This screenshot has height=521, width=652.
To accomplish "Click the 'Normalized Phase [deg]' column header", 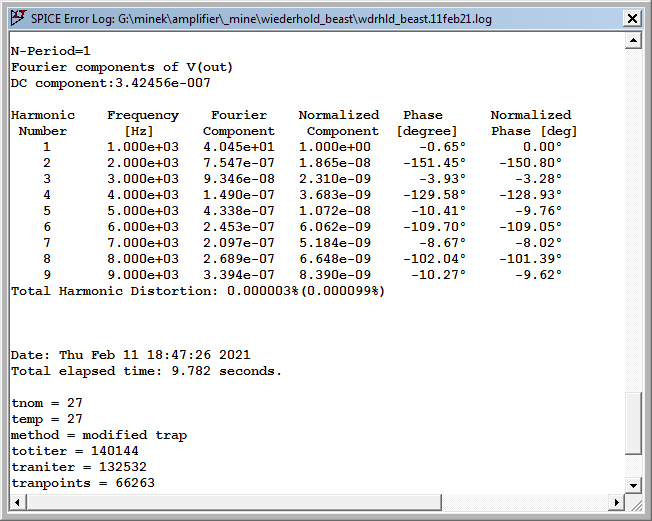I will pyautogui.click(x=534, y=123).
